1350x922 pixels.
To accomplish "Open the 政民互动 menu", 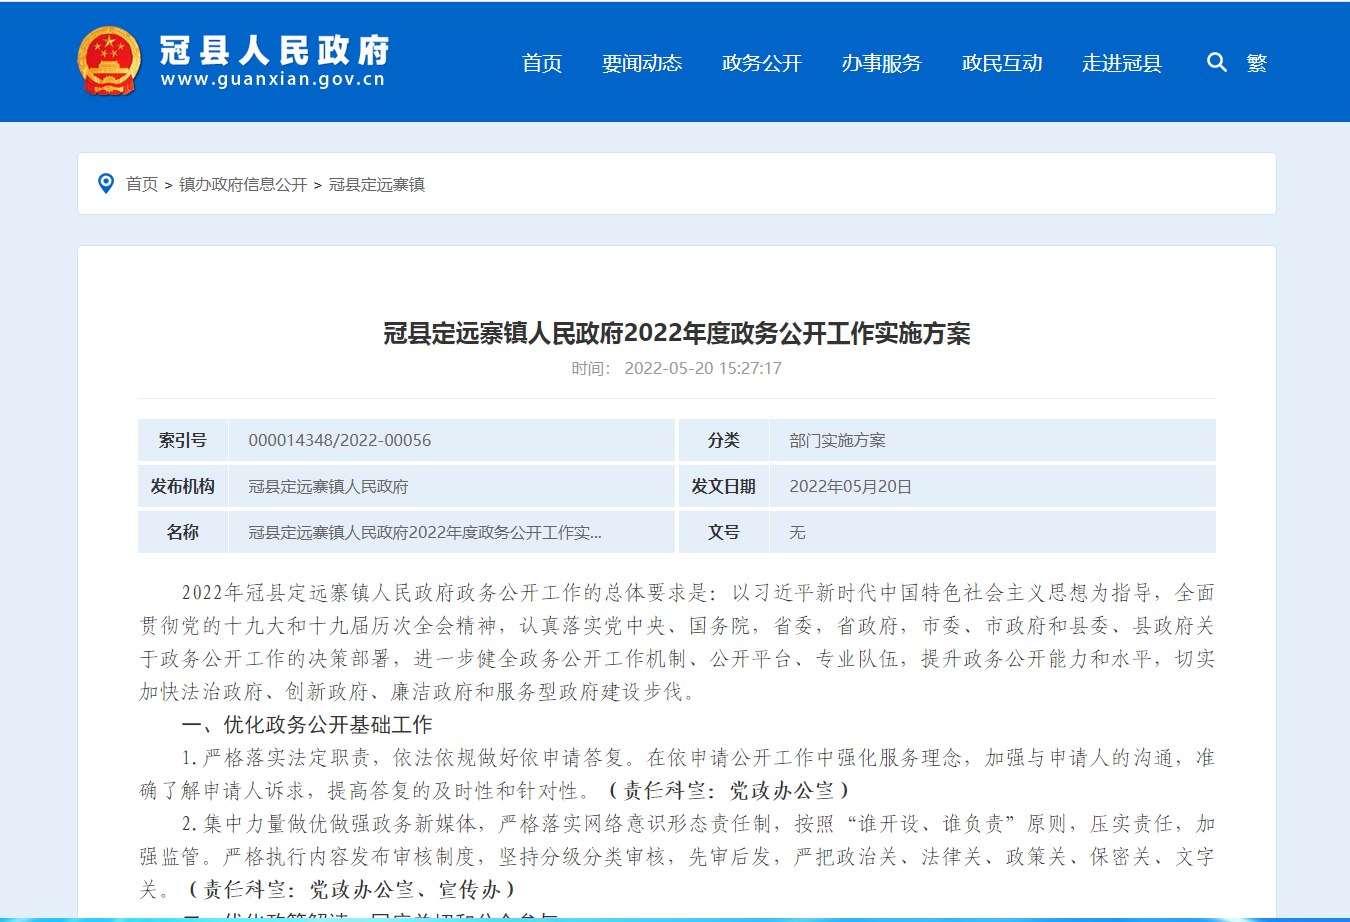I will click(1002, 63).
